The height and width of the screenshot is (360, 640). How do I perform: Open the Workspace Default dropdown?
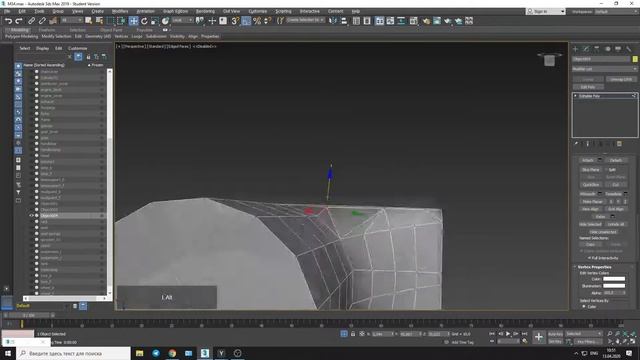tap(616, 11)
